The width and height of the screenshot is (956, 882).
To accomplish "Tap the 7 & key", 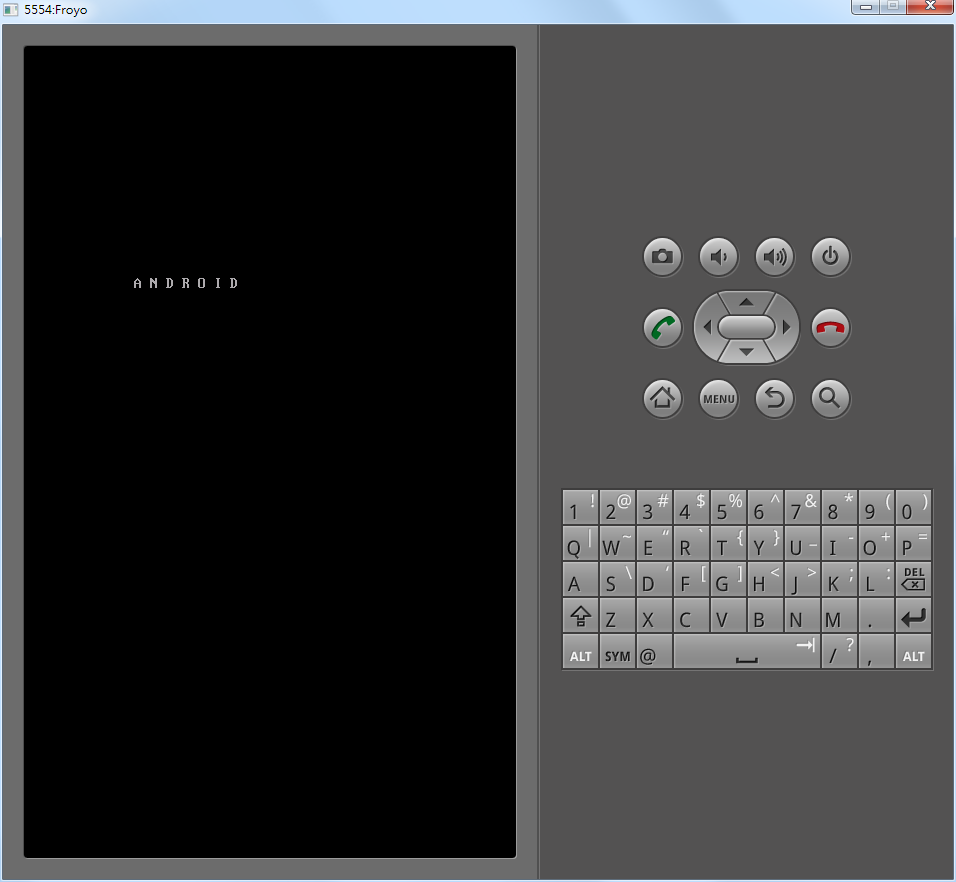I will [x=802, y=507].
